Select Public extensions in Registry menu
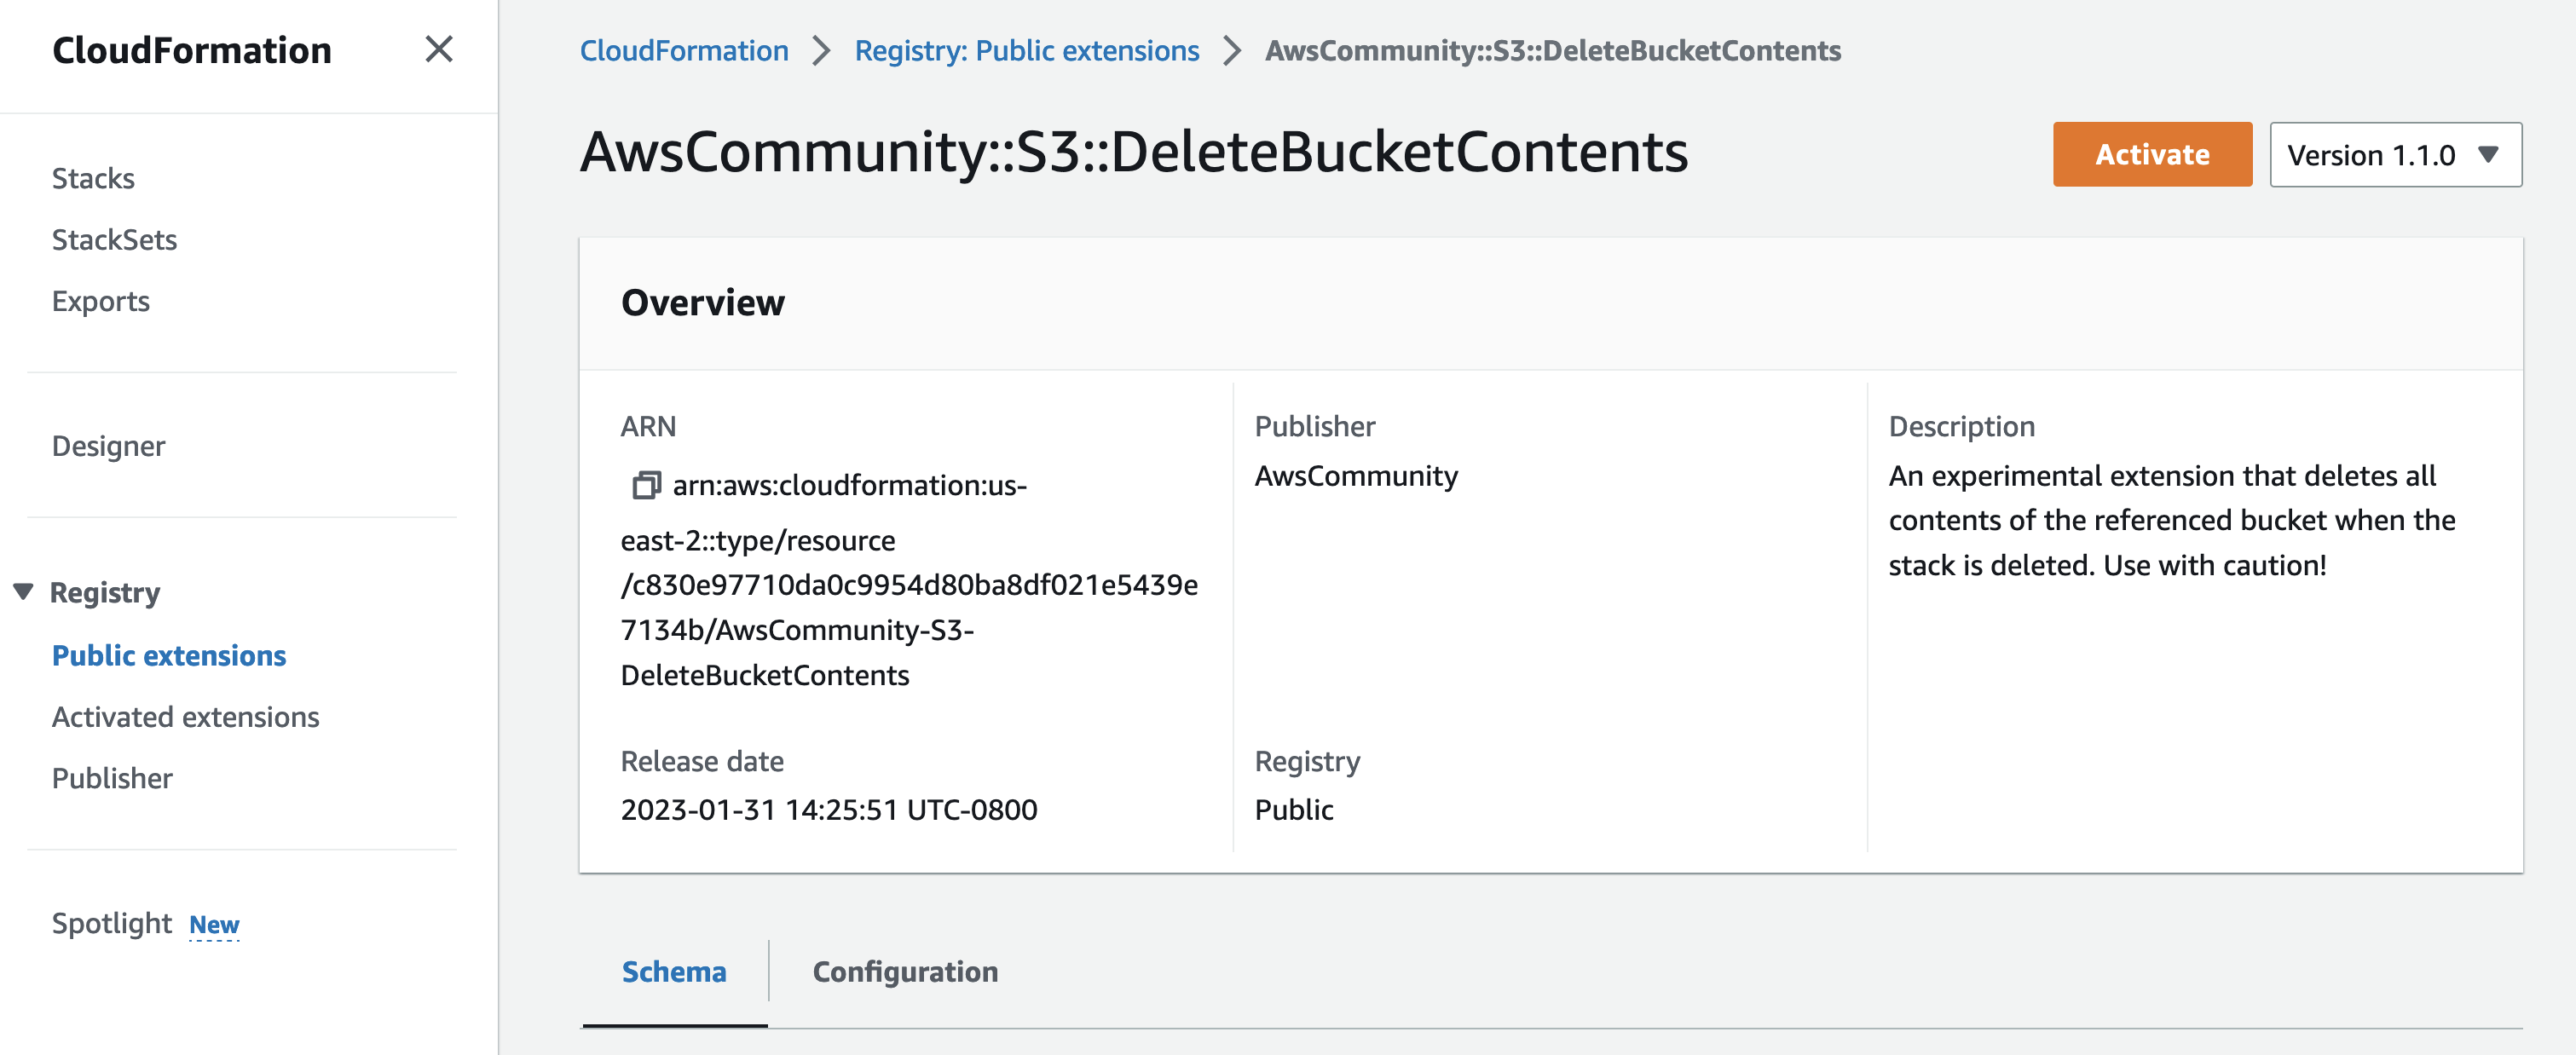Screen dimensions: 2576x1055 169,655
